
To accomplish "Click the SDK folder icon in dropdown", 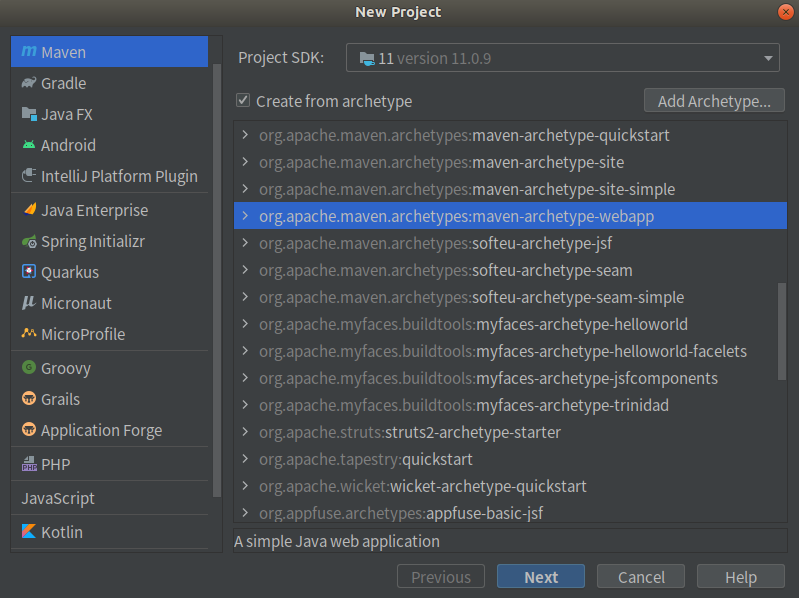I will click(x=367, y=59).
